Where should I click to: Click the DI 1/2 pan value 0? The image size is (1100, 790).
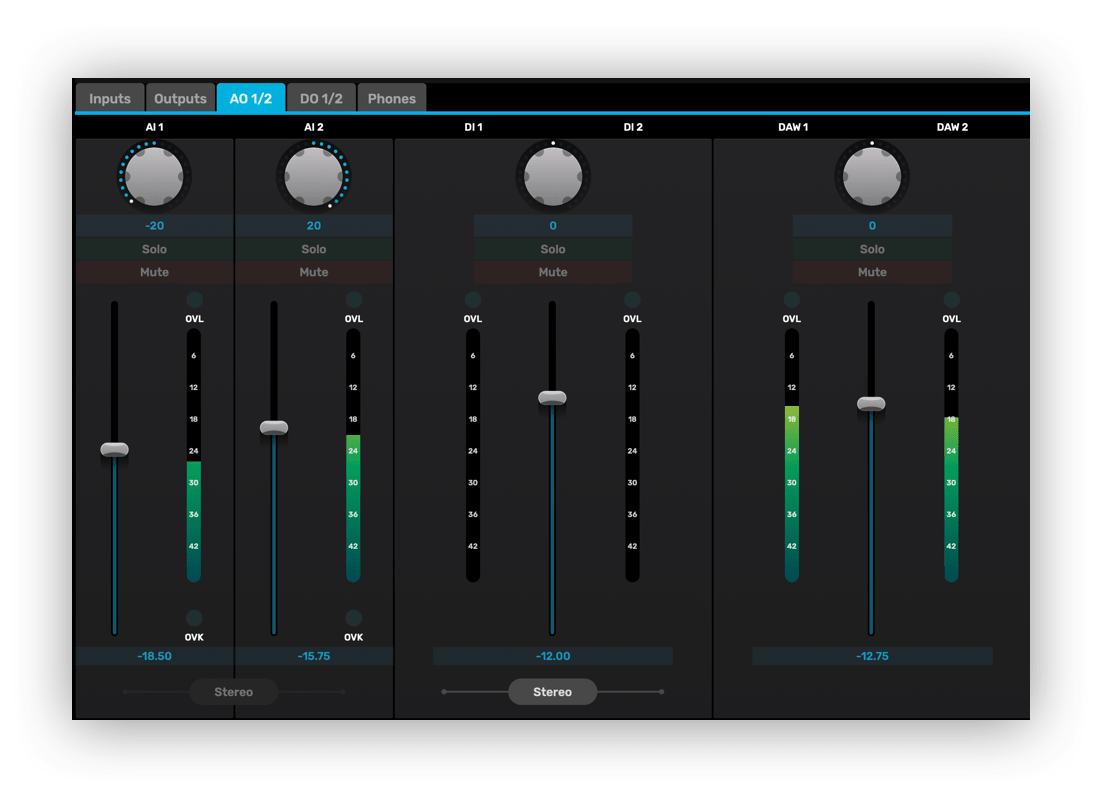point(553,226)
